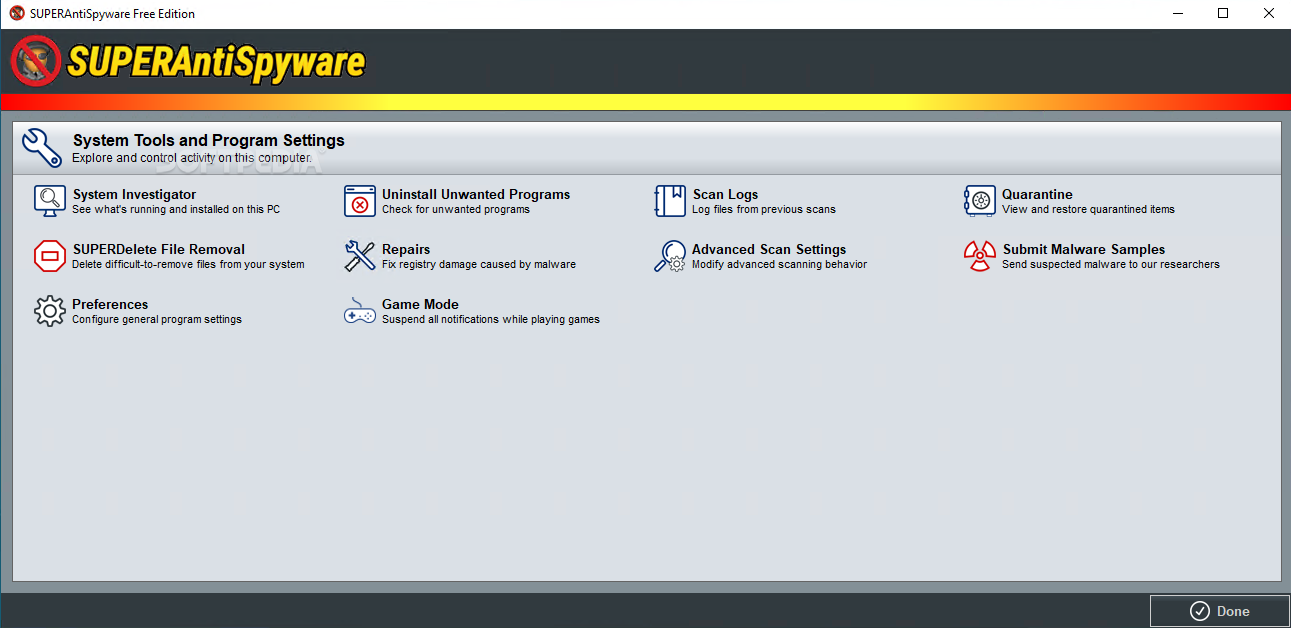Viewport: 1291px width, 628px height.
Task: Click the Game Mode controller icon
Action: pyautogui.click(x=360, y=311)
